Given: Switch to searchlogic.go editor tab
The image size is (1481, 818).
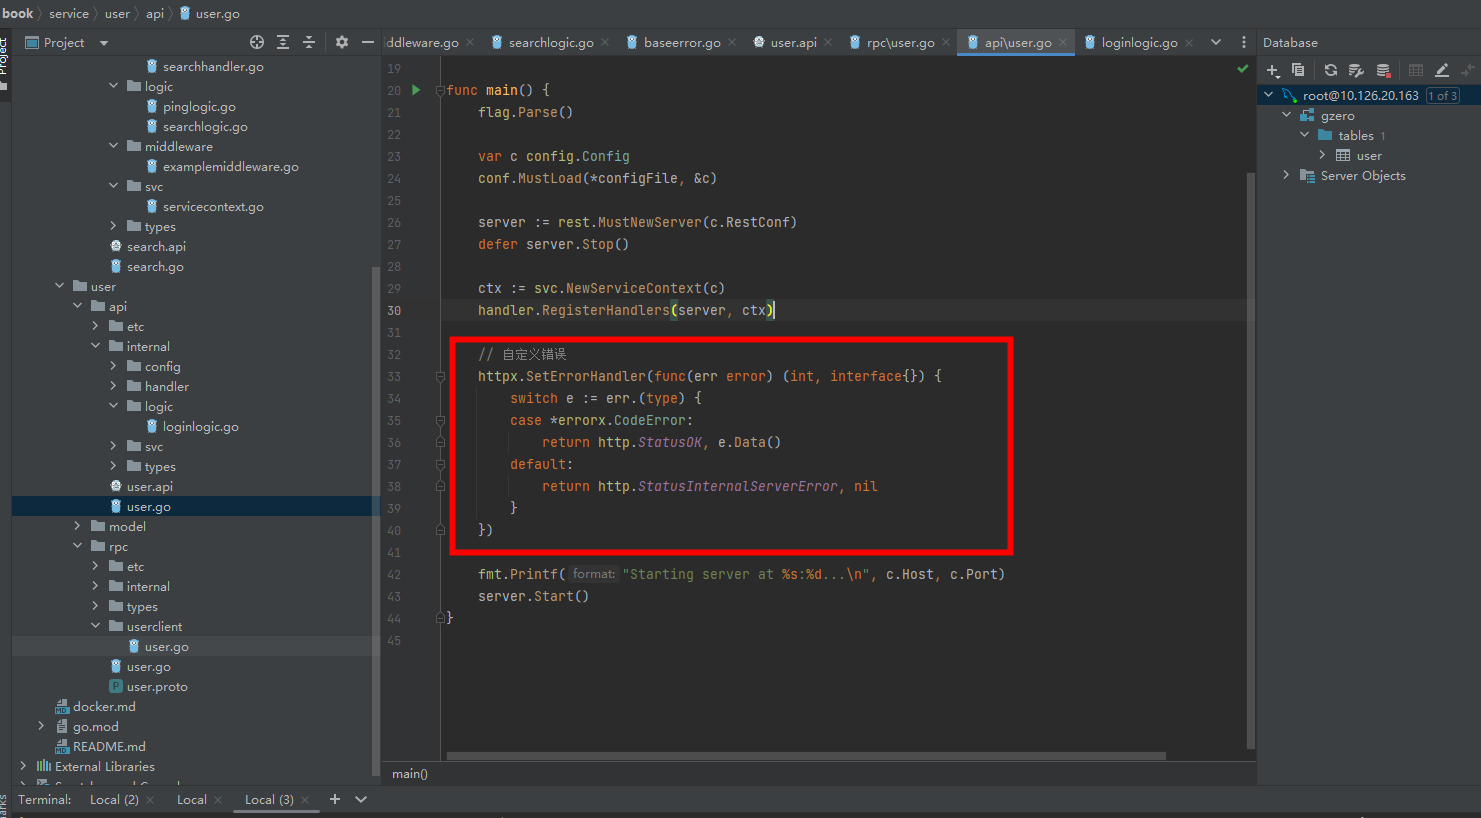Looking at the screenshot, I should 551,42.
